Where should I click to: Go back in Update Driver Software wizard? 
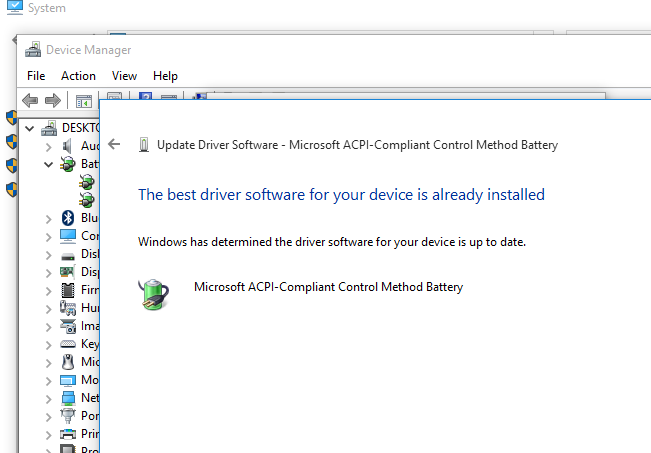[x=114, y=144]
